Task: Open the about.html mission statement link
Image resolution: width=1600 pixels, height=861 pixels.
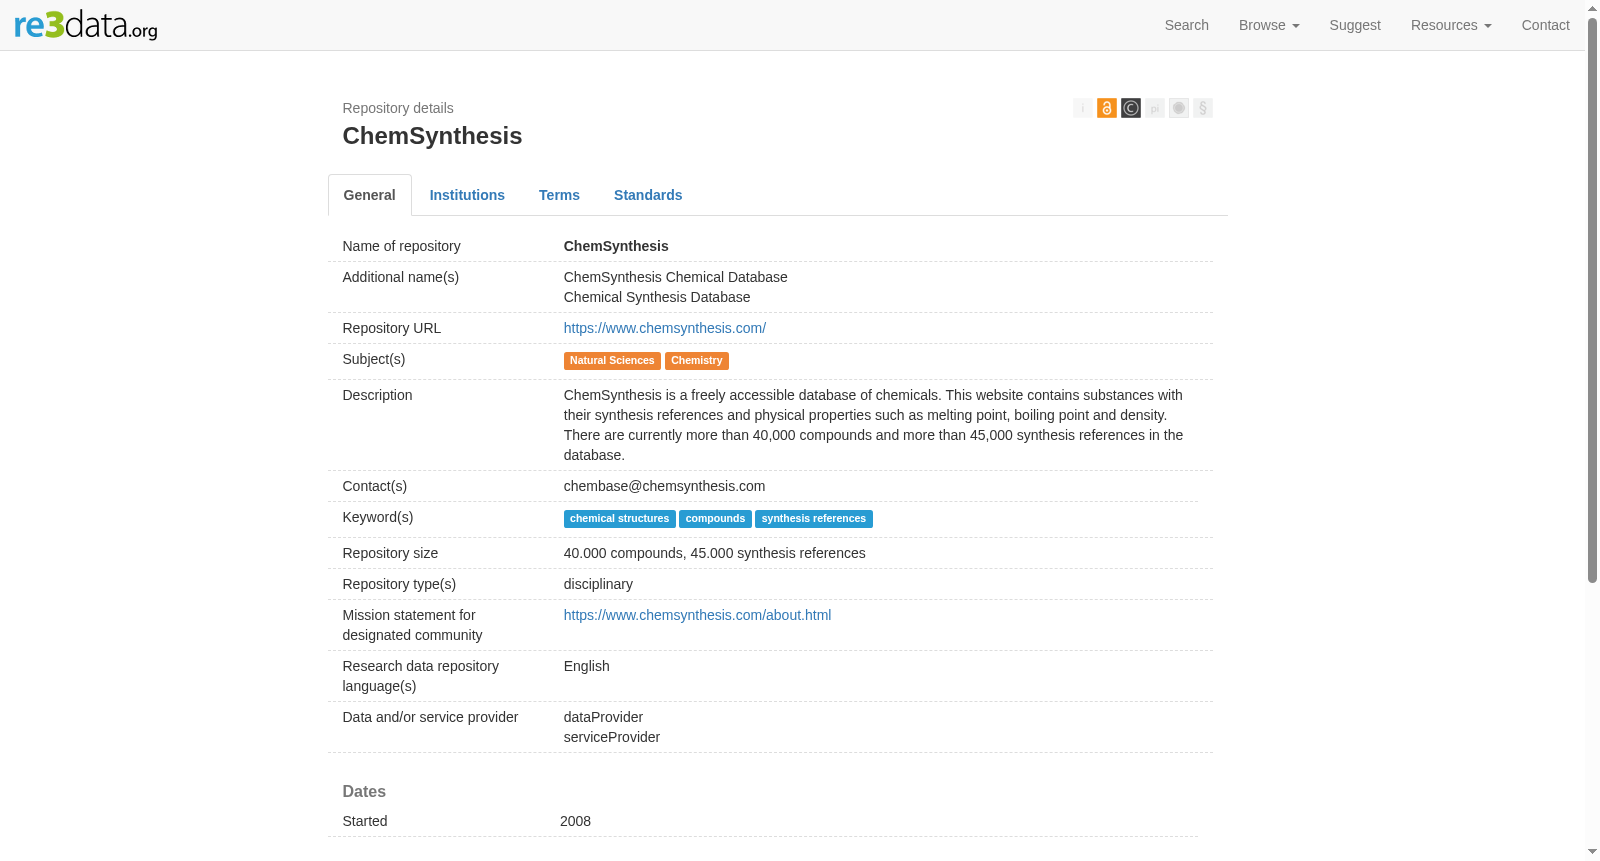Action: point(697,615)
